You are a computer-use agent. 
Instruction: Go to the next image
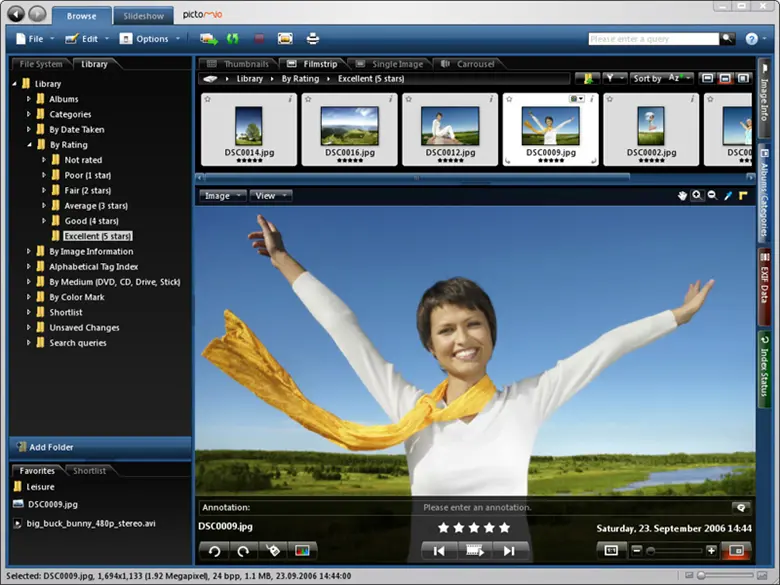tap(509, 551)
